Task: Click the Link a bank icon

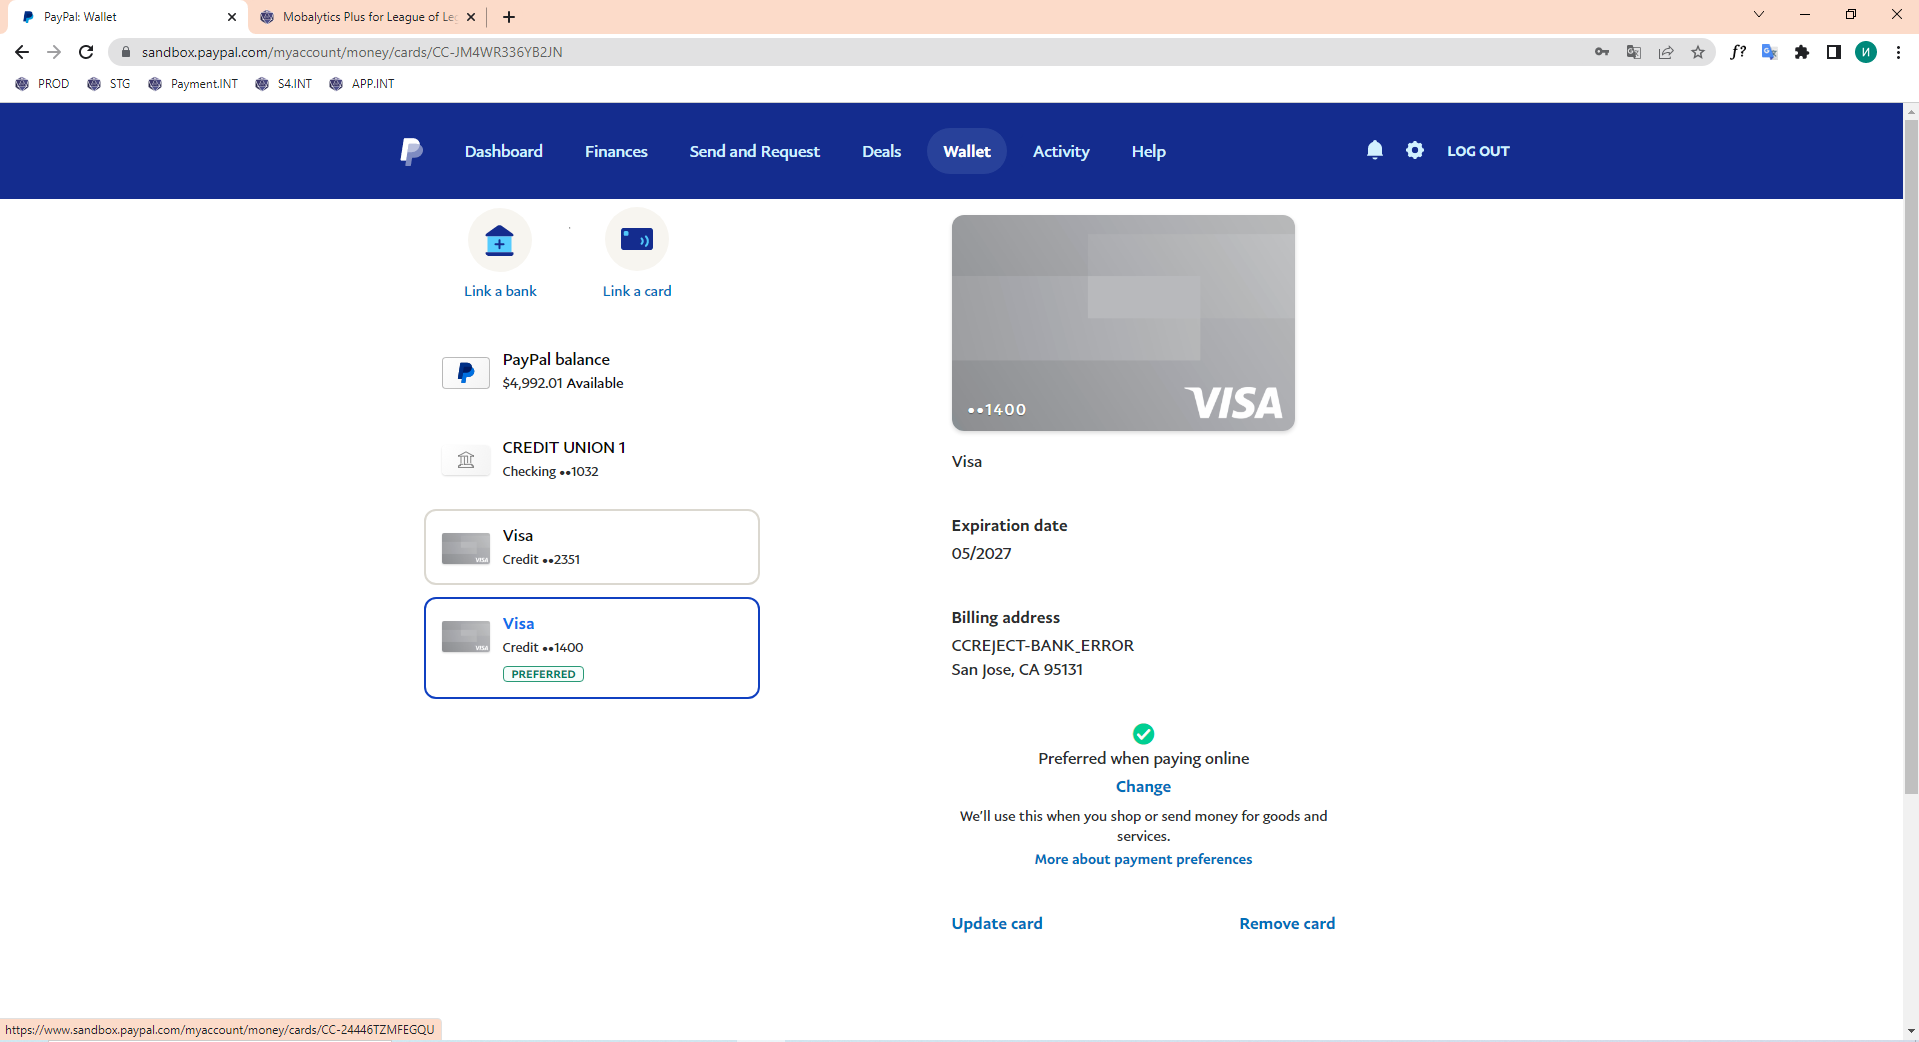Action: click(499, 240)
